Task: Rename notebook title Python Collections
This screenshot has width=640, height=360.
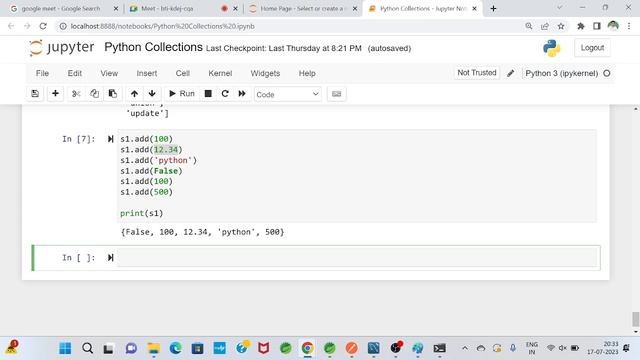Action: pyautogui.click(x=153, y=47)
